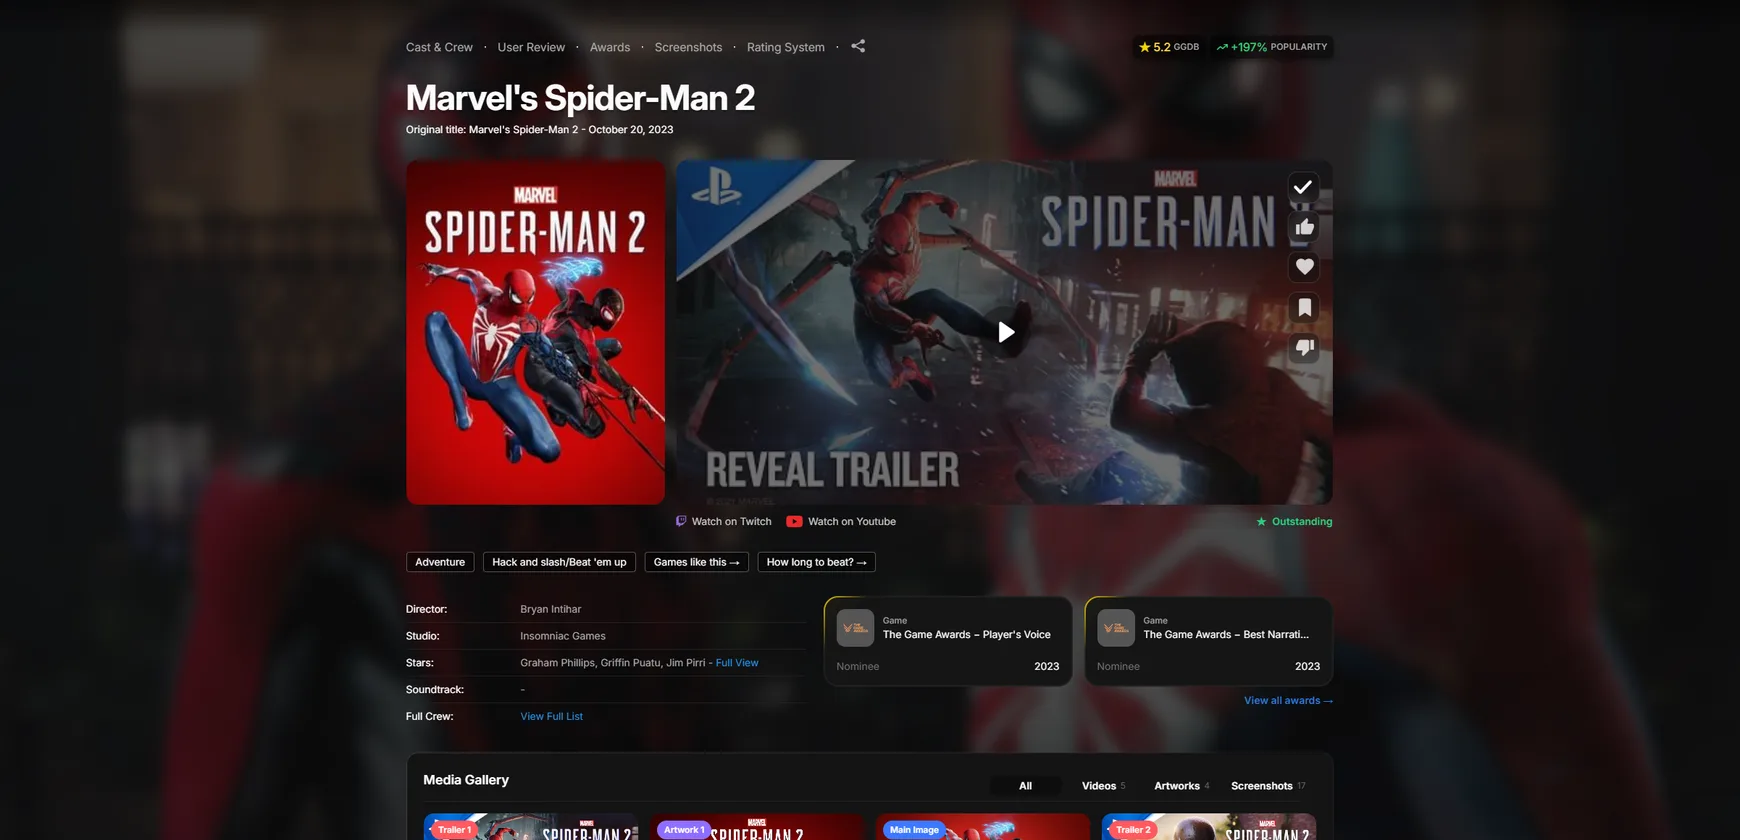Click star name Graham Phillips
The width and height of the screenshot is (1740, 840).
(557, 663)
